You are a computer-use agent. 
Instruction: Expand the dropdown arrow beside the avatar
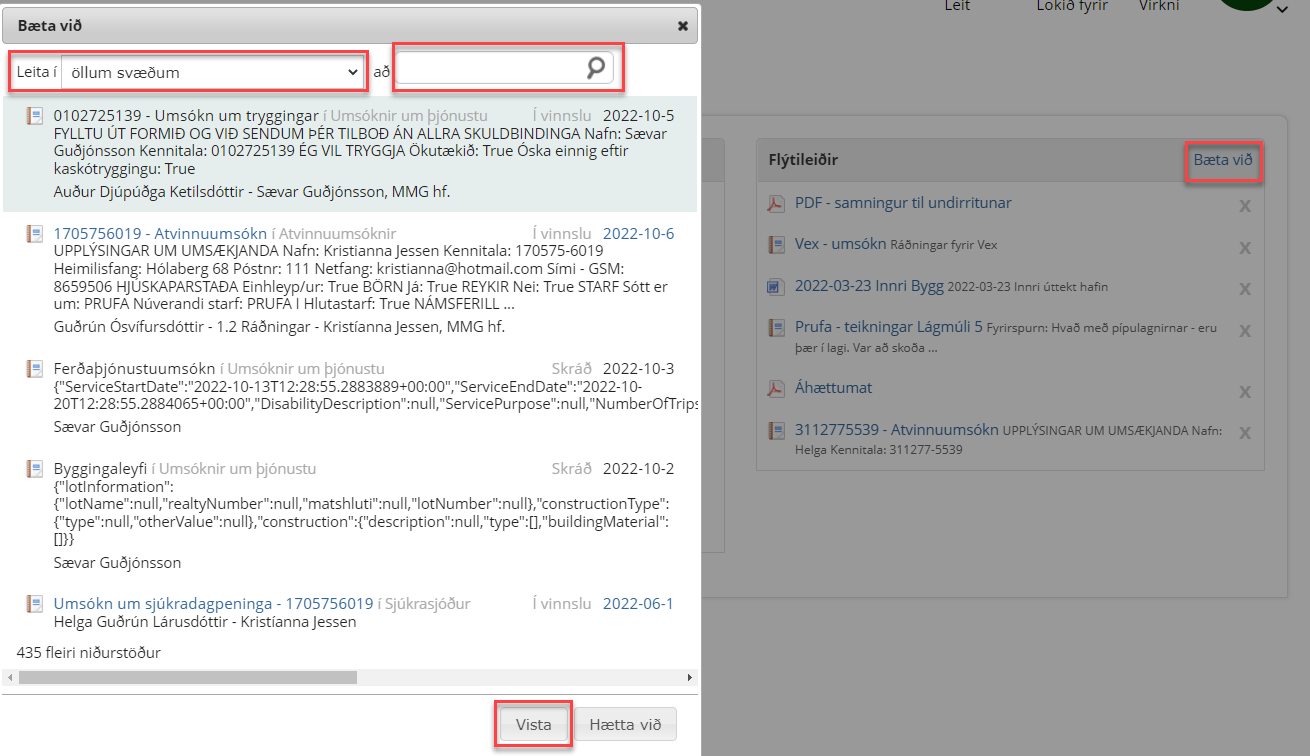(x=1281, y=10)
